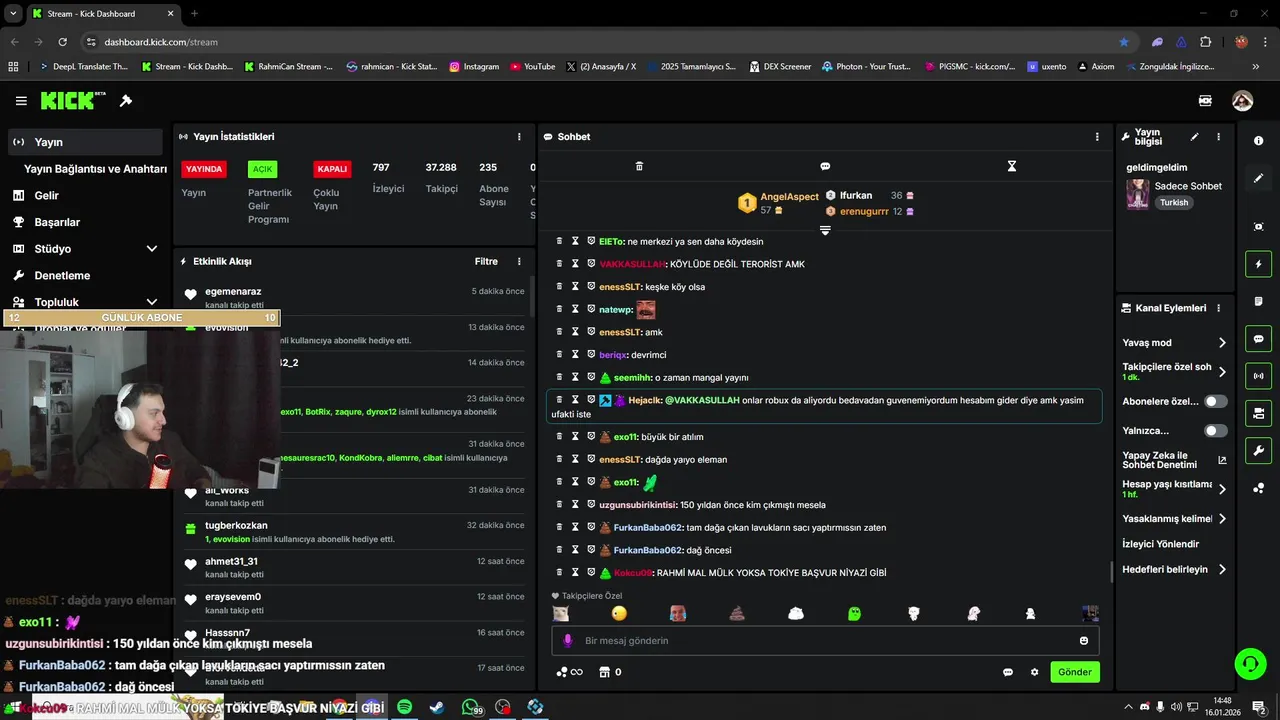Timeout VAKKASULLAH using the hourglass icon
Screen dimensions: 1280x720
[575, 264]
